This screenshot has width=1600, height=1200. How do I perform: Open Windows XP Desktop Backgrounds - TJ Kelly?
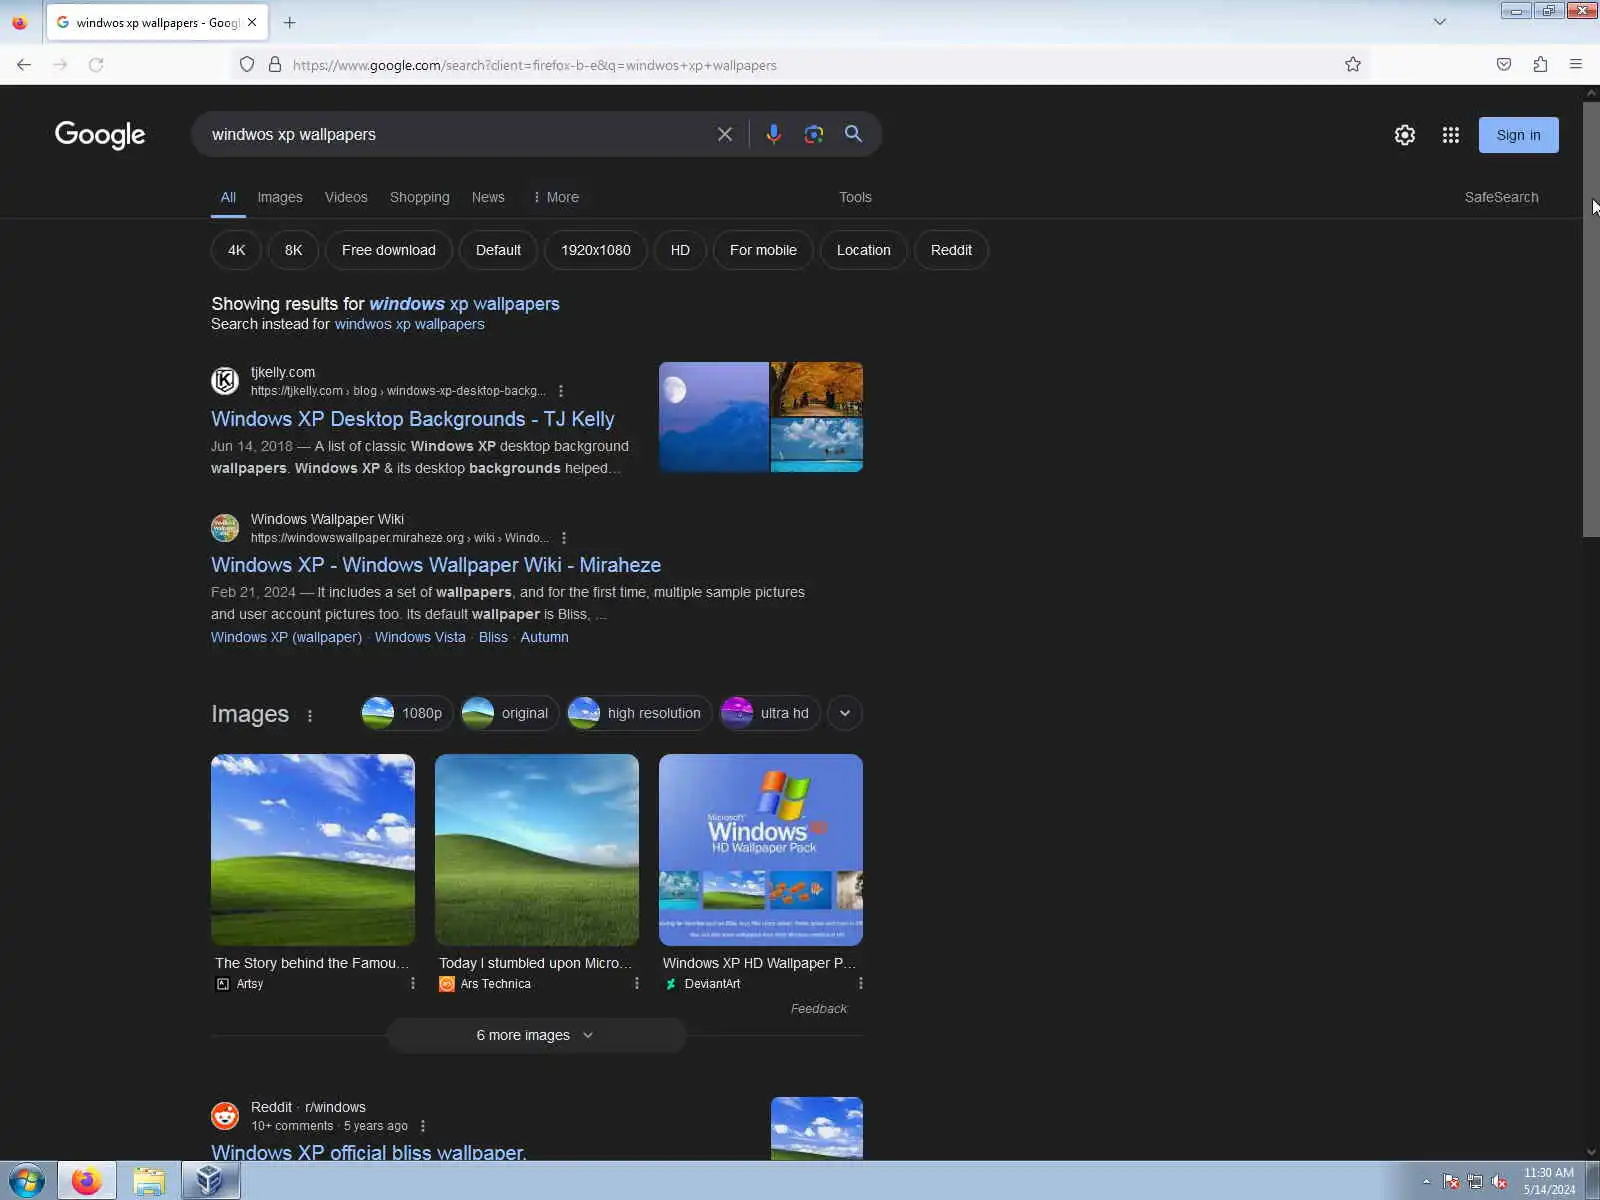(412, 419)
